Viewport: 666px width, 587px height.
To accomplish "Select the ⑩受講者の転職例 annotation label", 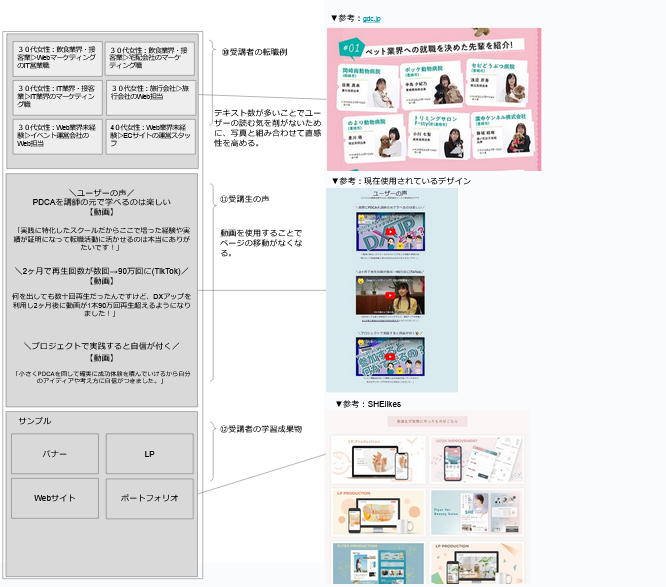I will (254, 52).
